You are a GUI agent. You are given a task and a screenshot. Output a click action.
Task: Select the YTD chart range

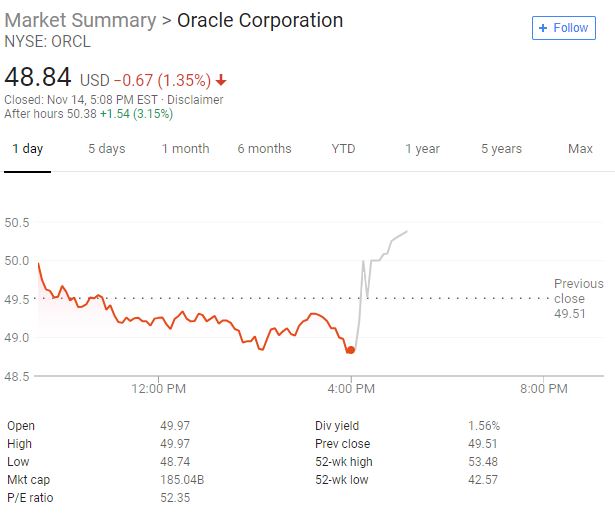point(343,149)
